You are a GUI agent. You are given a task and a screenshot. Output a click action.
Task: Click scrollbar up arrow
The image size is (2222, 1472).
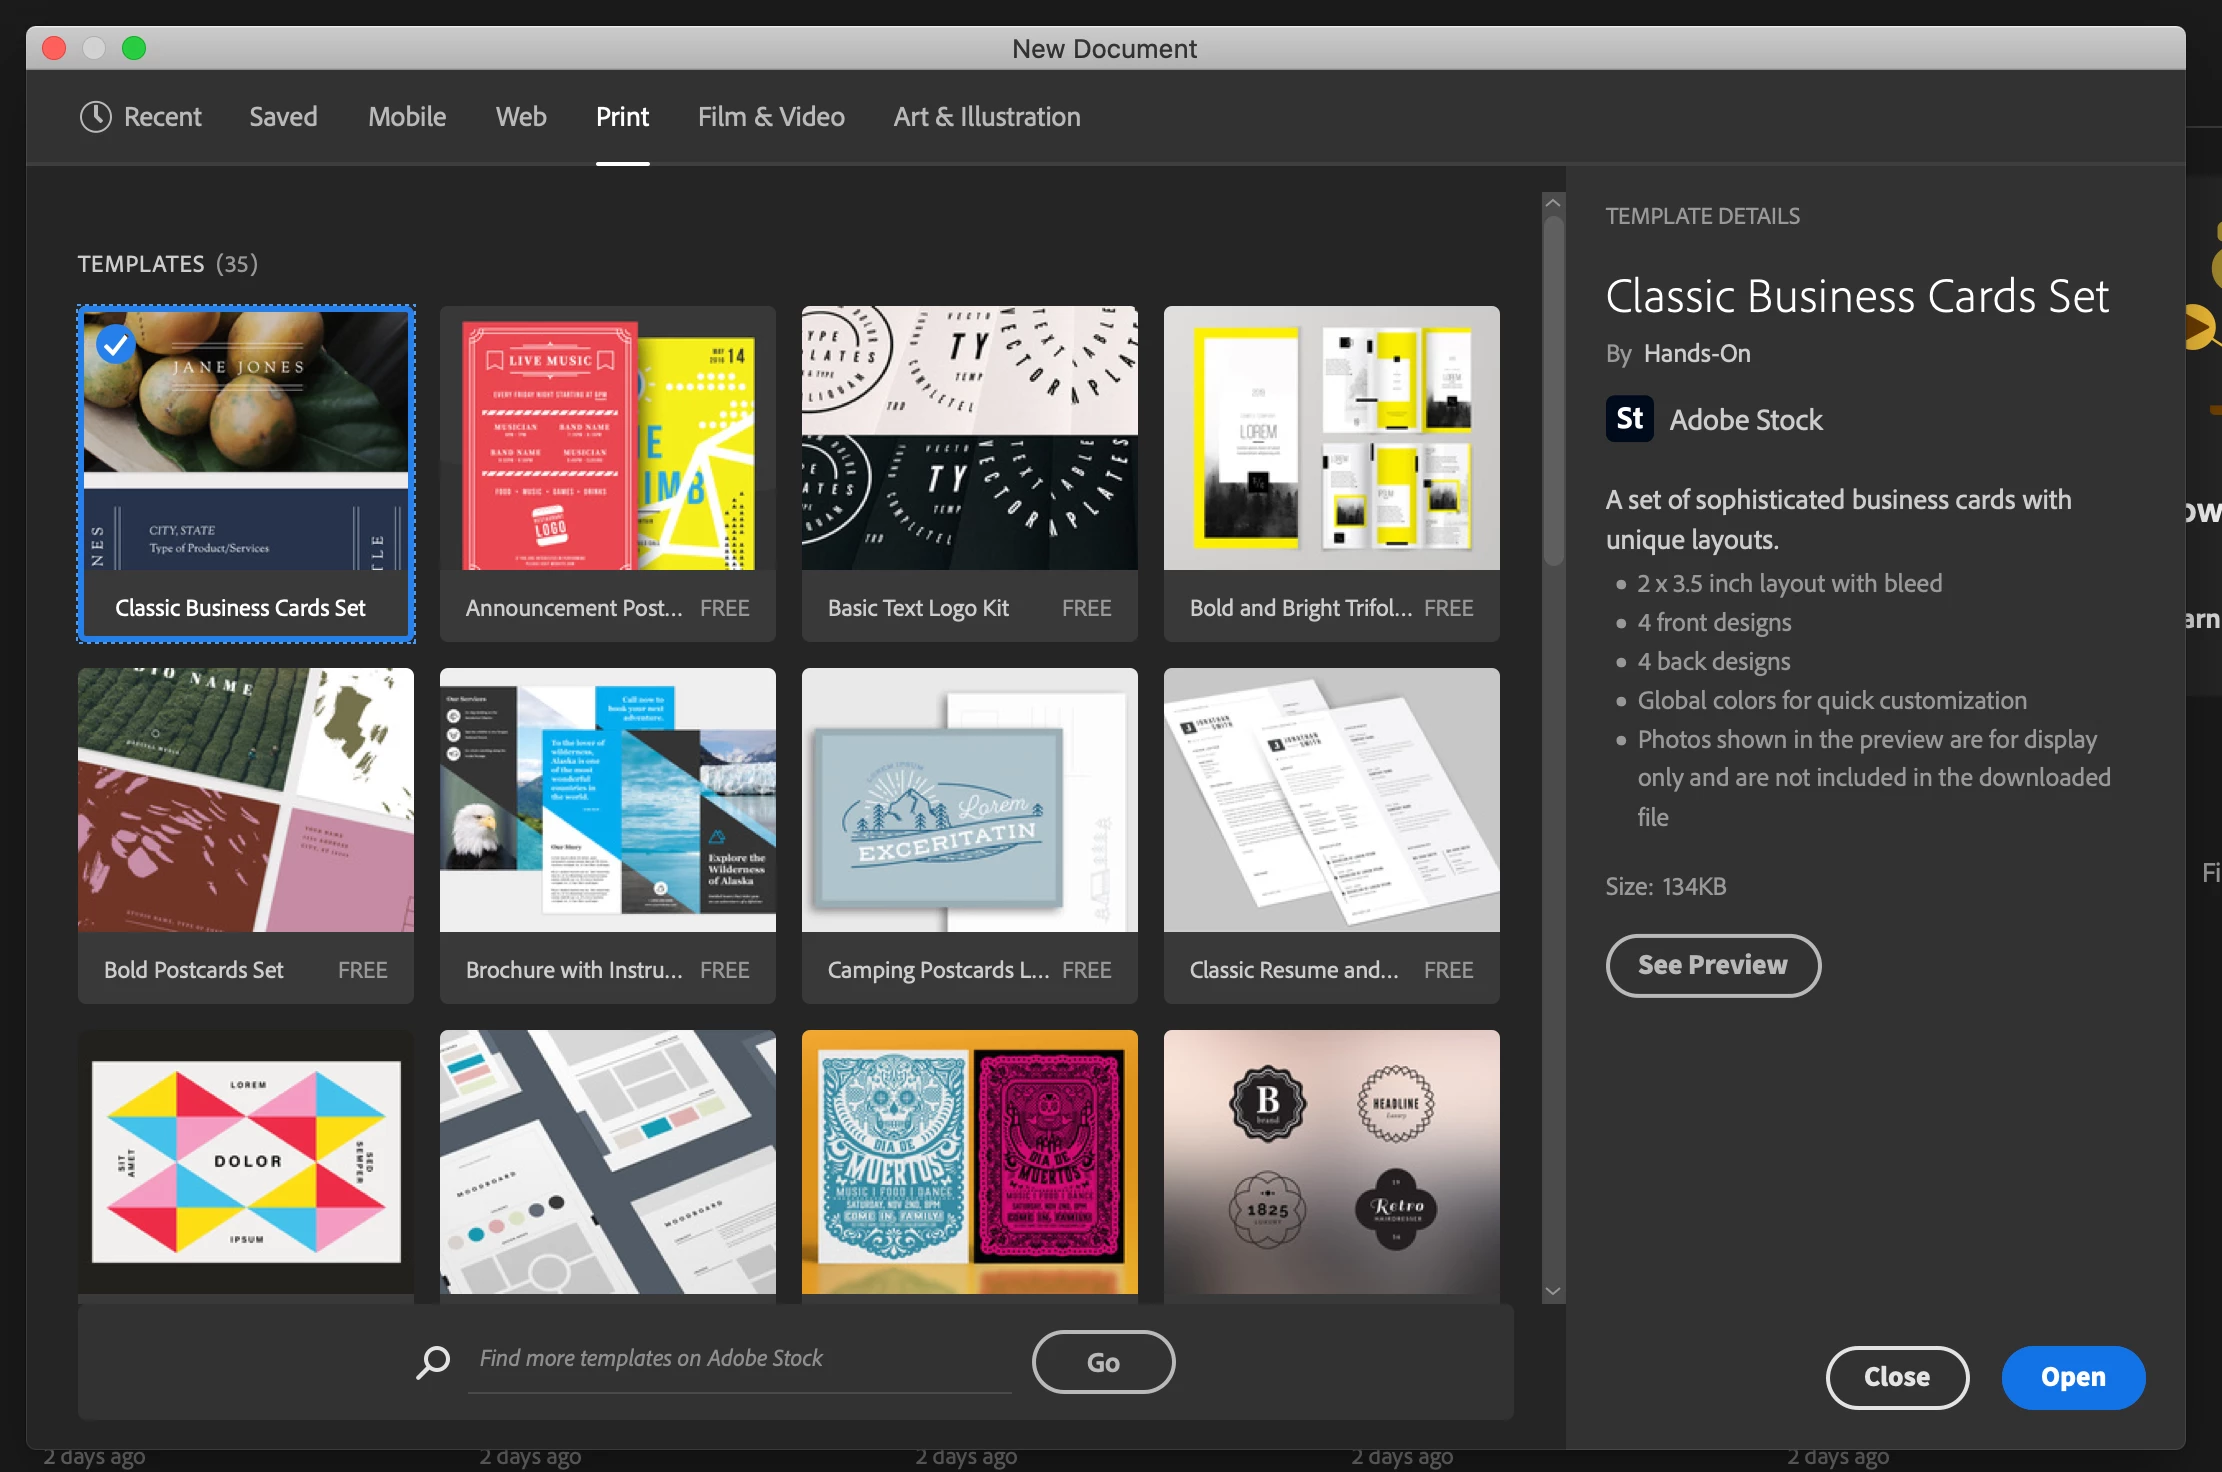[x=1553, y=203]
